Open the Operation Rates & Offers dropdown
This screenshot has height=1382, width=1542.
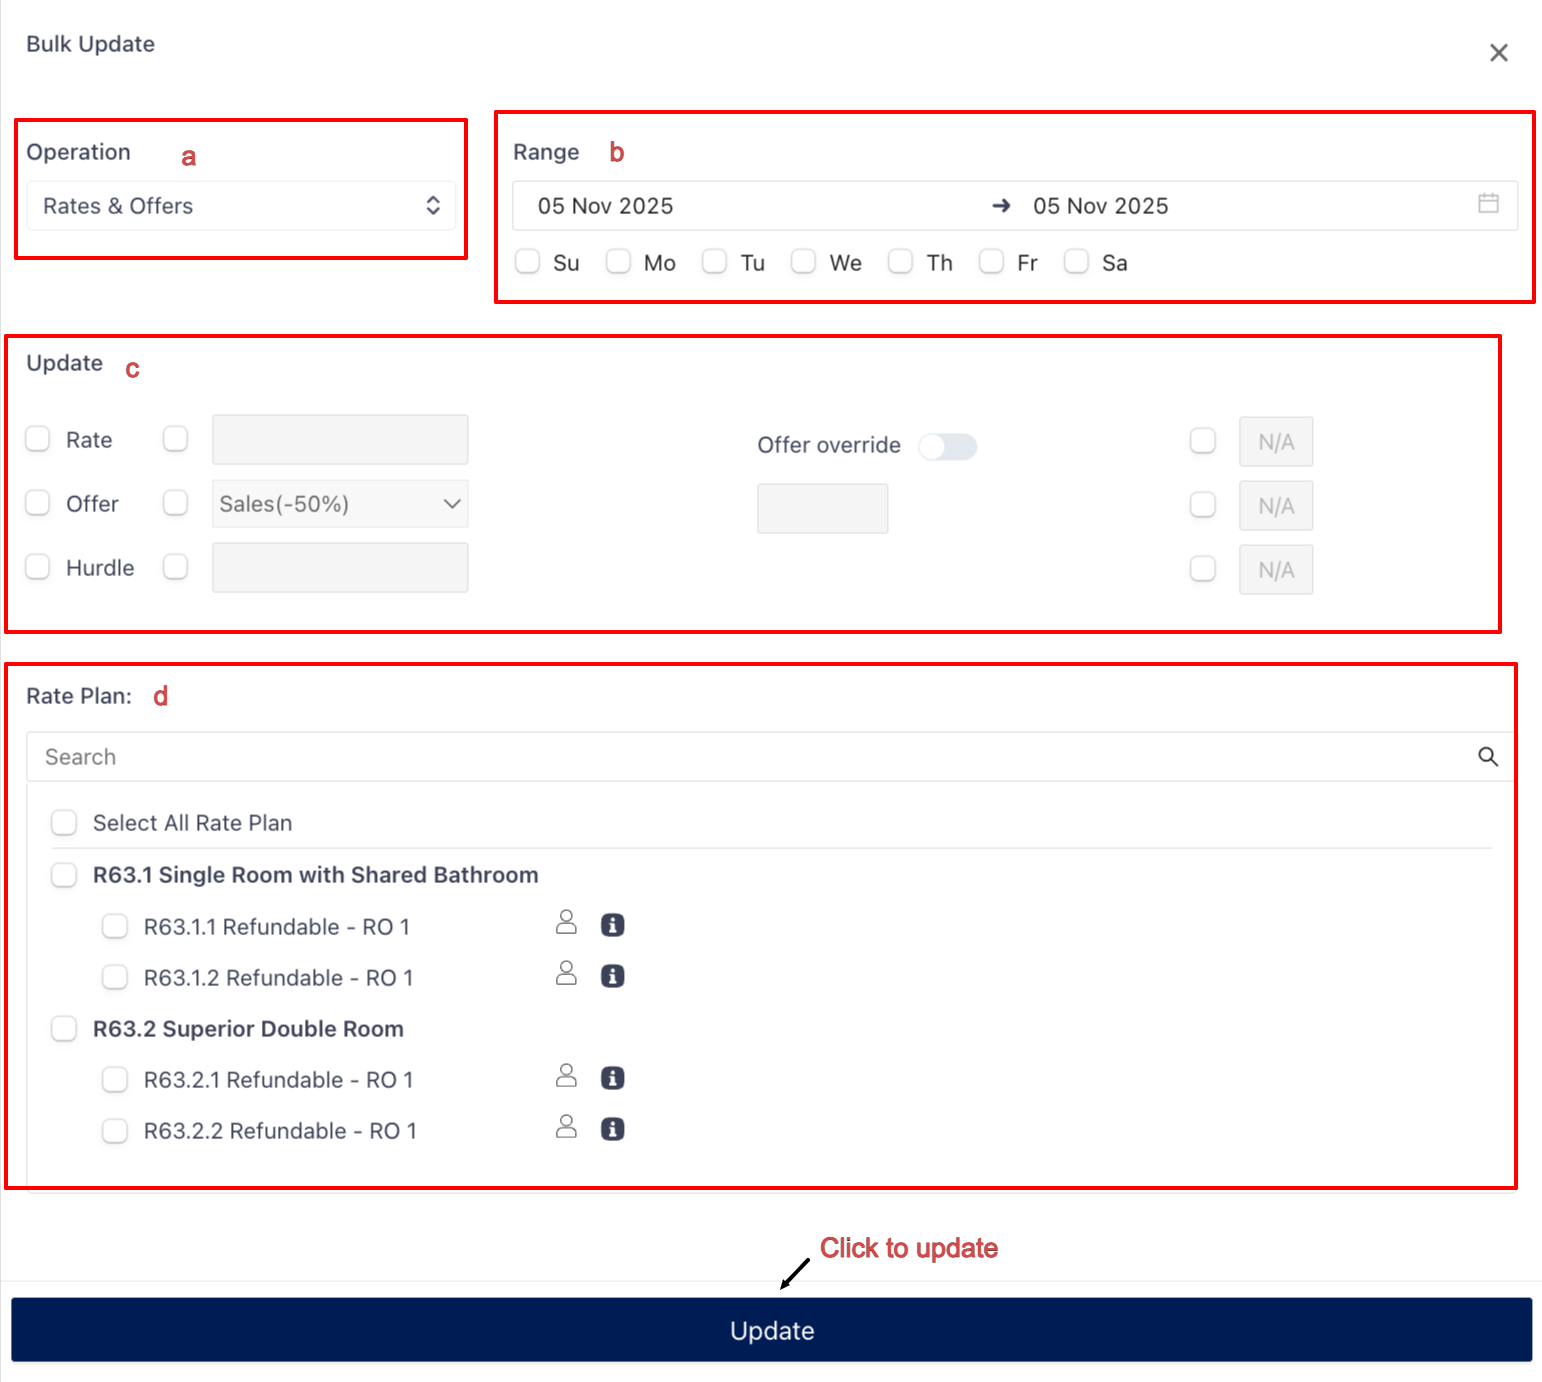(x=240, y=206)
